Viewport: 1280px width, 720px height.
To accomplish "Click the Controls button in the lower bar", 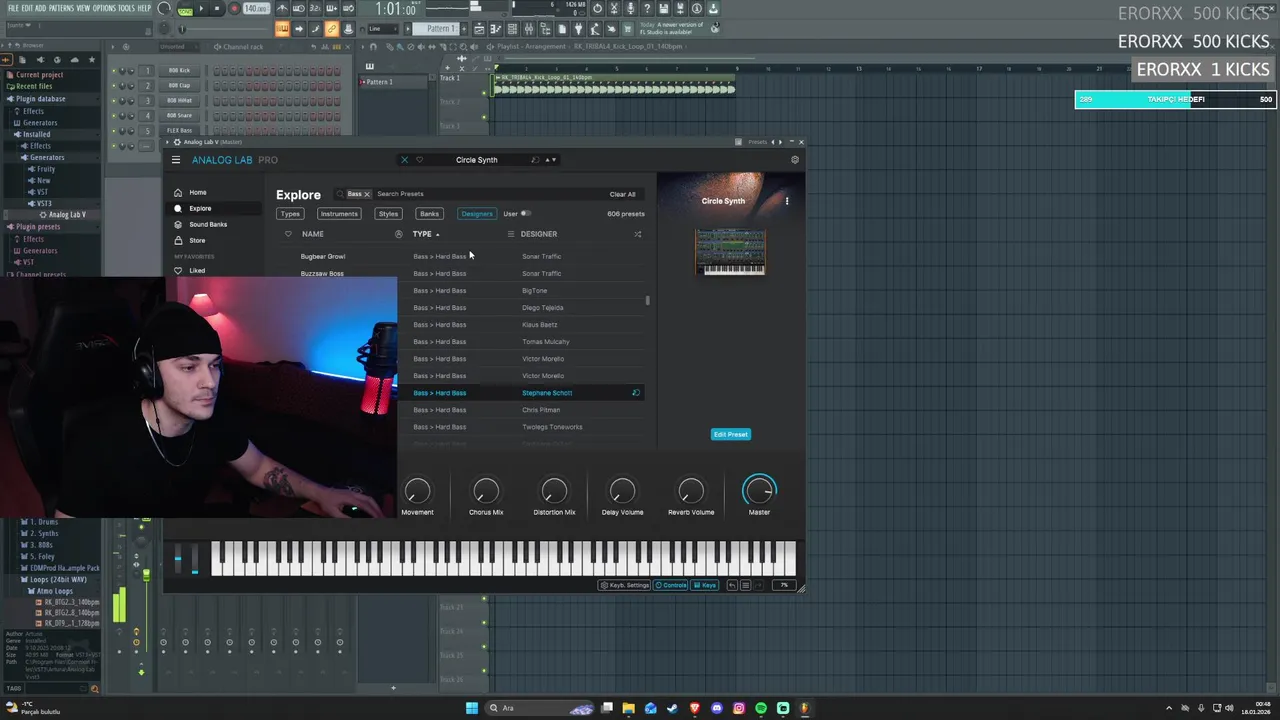I will pyautogui.click(x=671, y=585).
